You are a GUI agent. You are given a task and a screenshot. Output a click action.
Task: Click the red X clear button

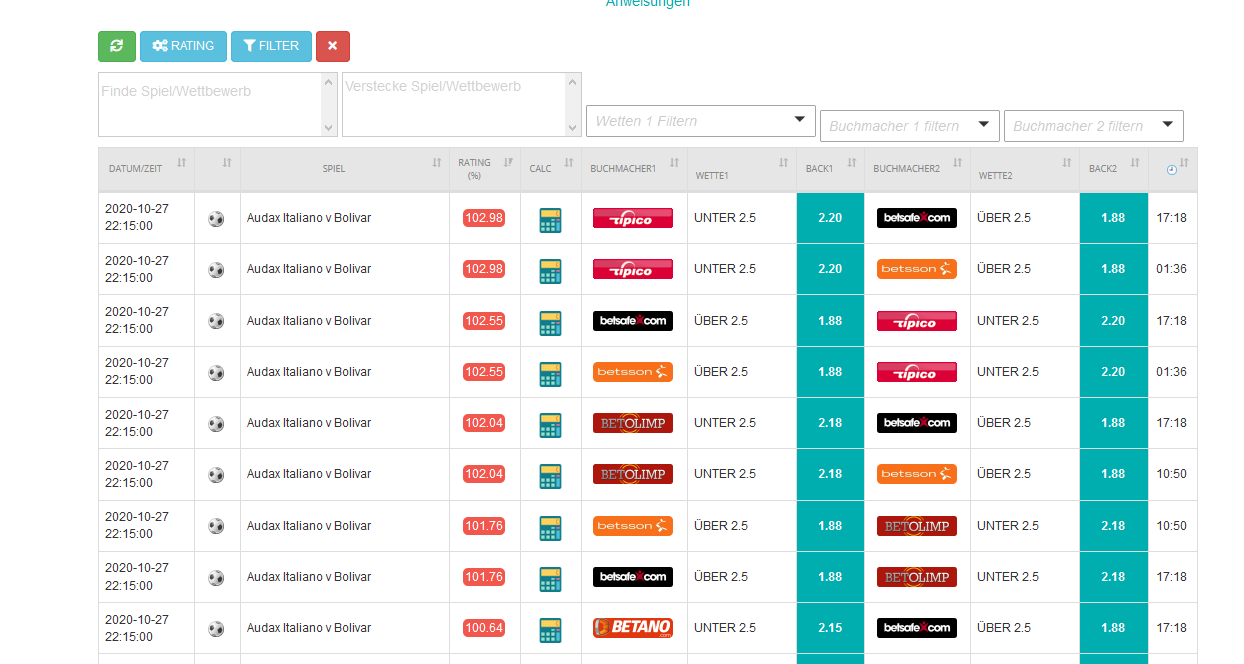point(333,46)
